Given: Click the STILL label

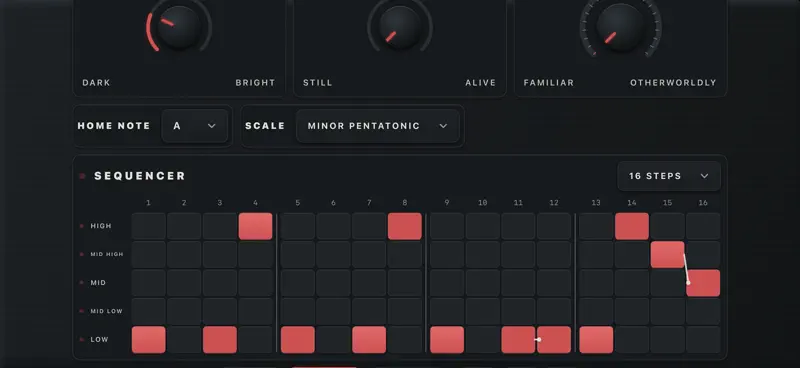Looking at the screenshot, I should 317,83.
